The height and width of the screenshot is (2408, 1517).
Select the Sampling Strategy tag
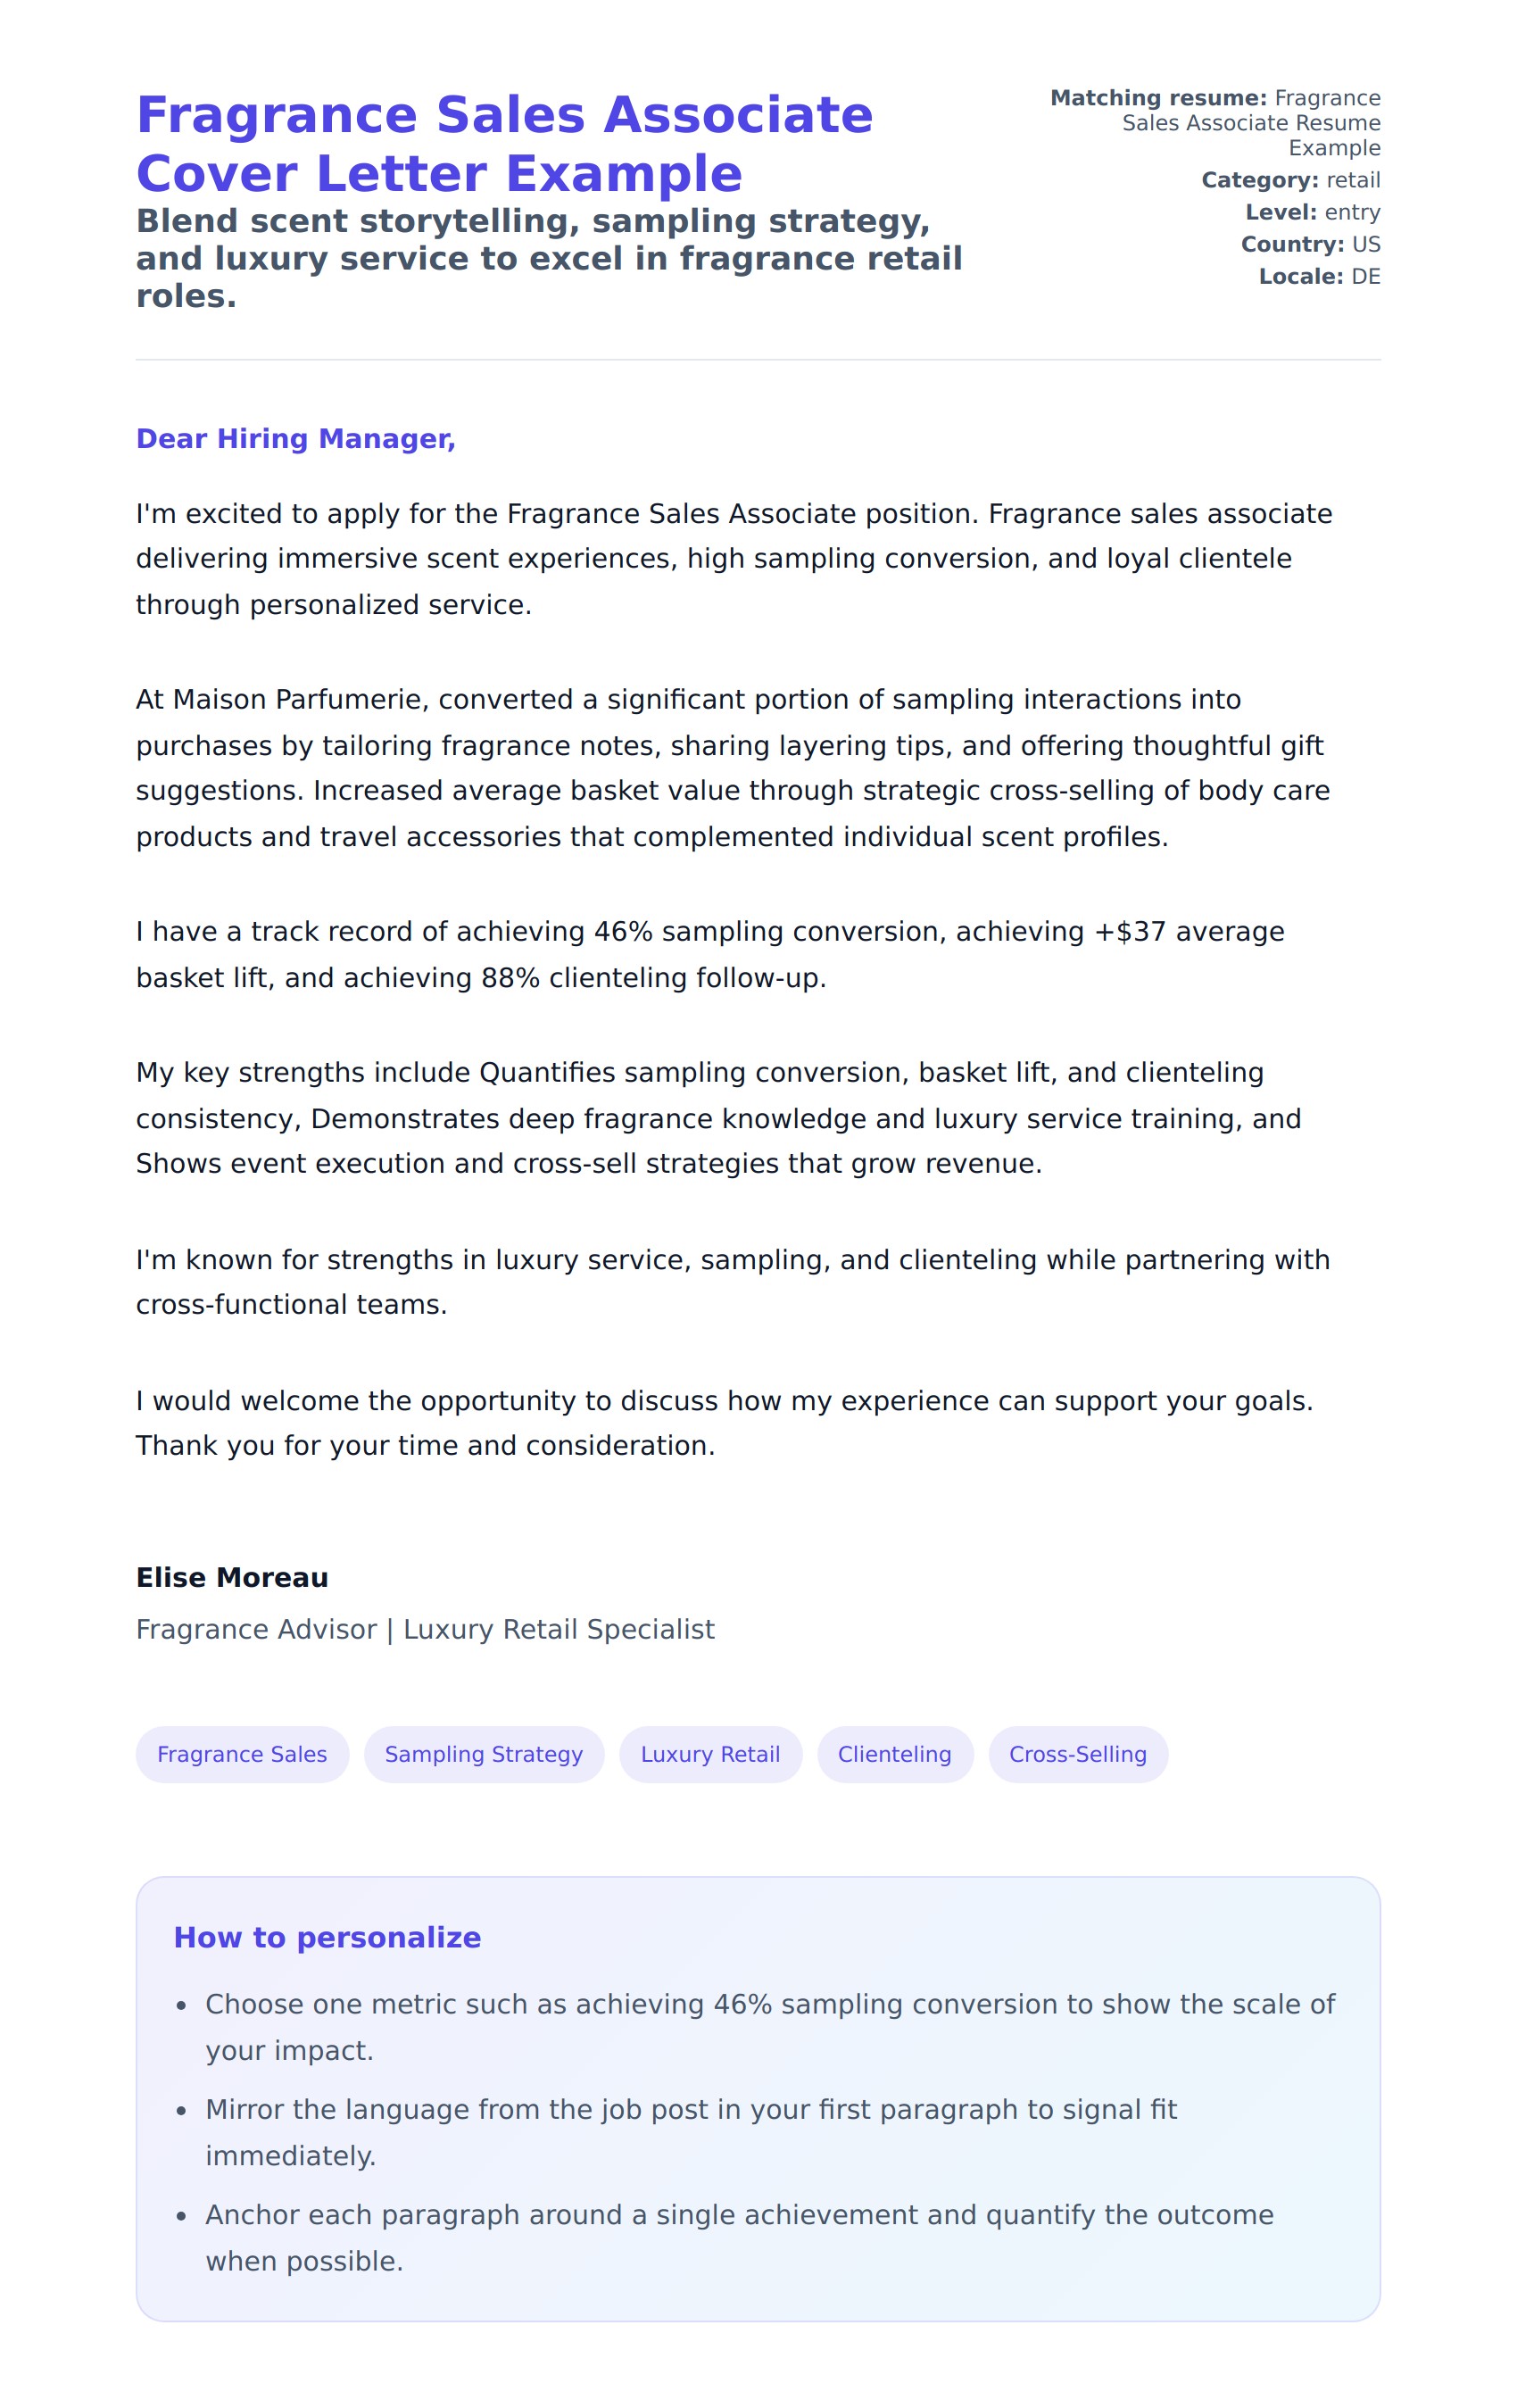click(x=483, y=1754)
